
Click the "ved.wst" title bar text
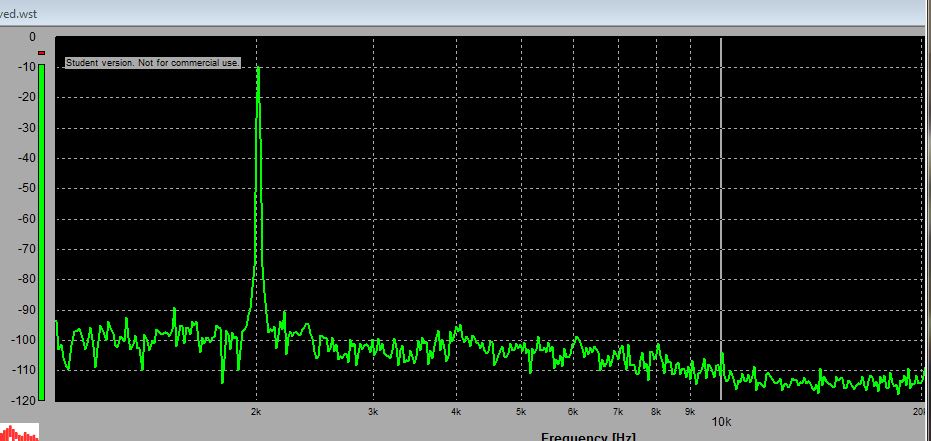[20, 14]
